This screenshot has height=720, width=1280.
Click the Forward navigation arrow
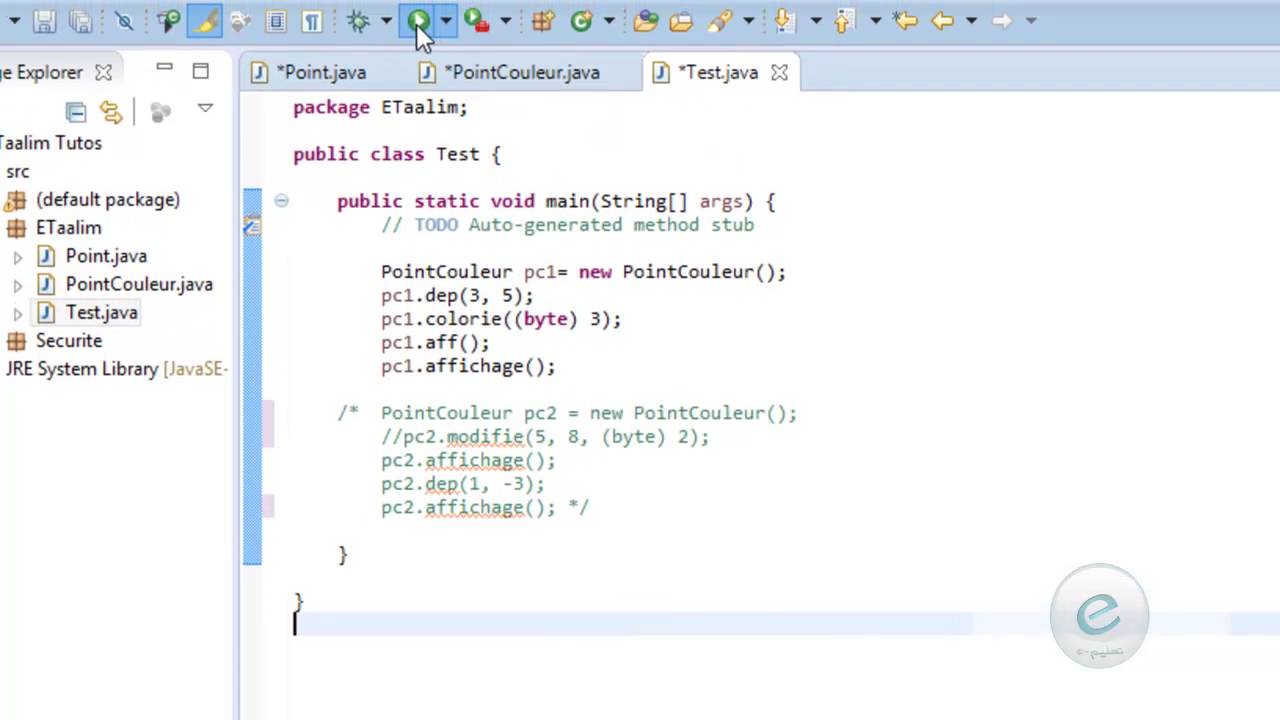1001,20
